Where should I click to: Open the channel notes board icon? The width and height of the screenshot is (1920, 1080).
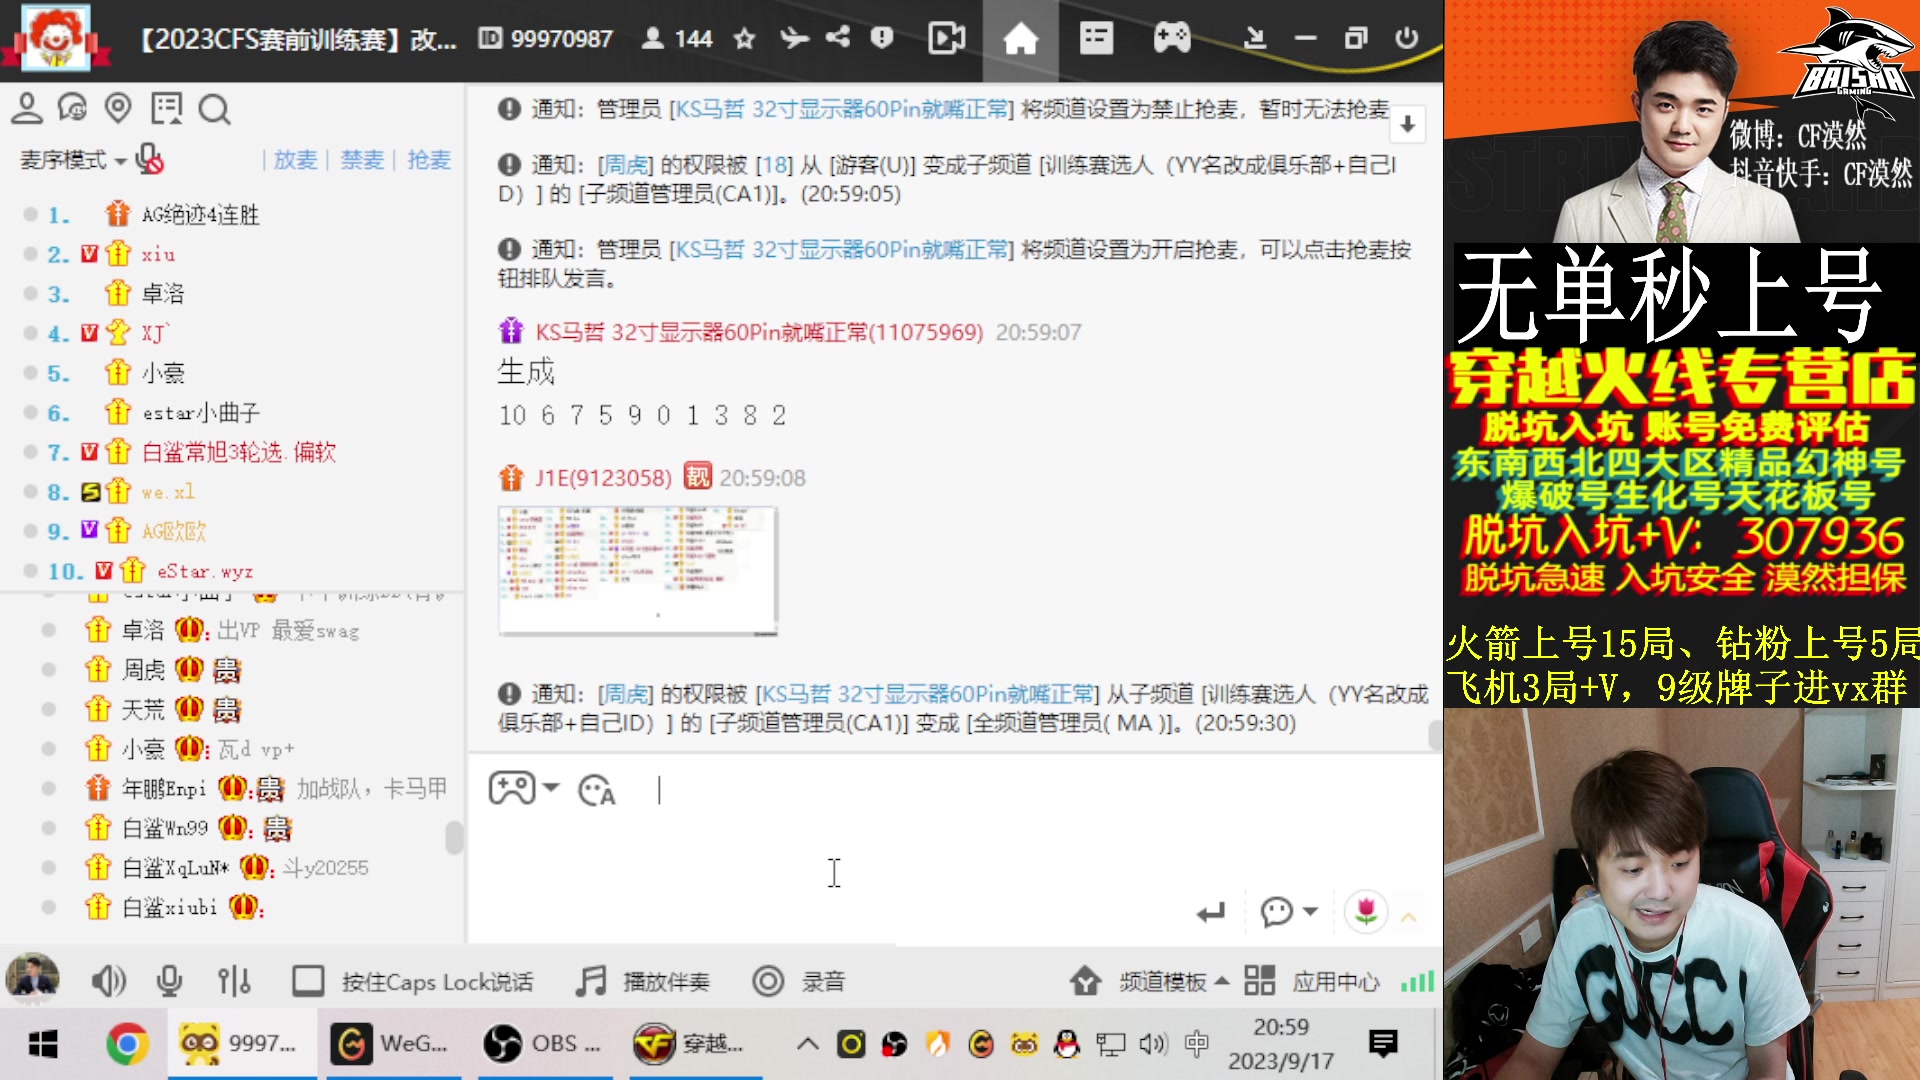(166, 108)
